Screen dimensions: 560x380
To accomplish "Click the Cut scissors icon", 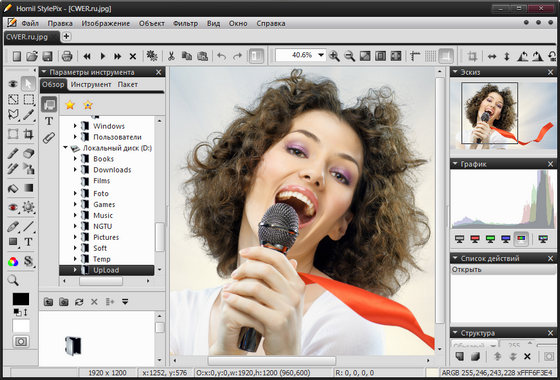I will click(171, 56).
